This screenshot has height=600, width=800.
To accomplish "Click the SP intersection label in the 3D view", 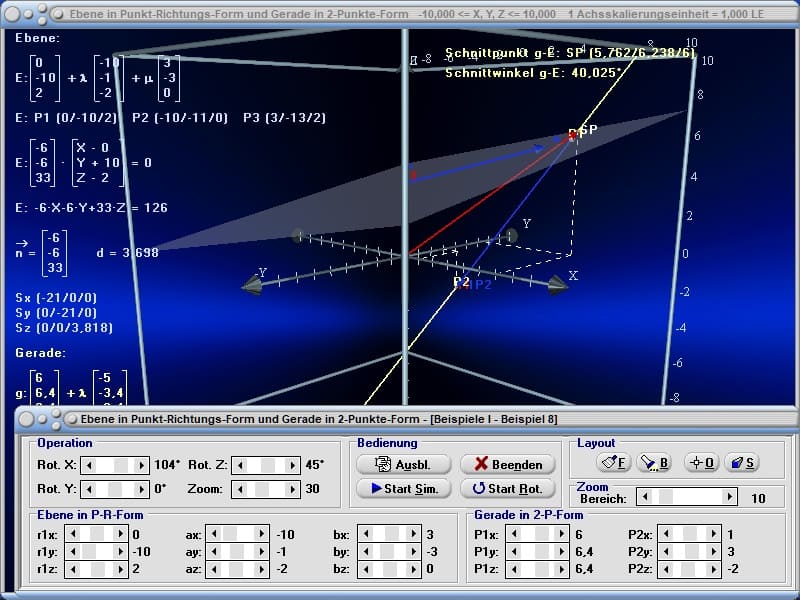I will point(588,130).
